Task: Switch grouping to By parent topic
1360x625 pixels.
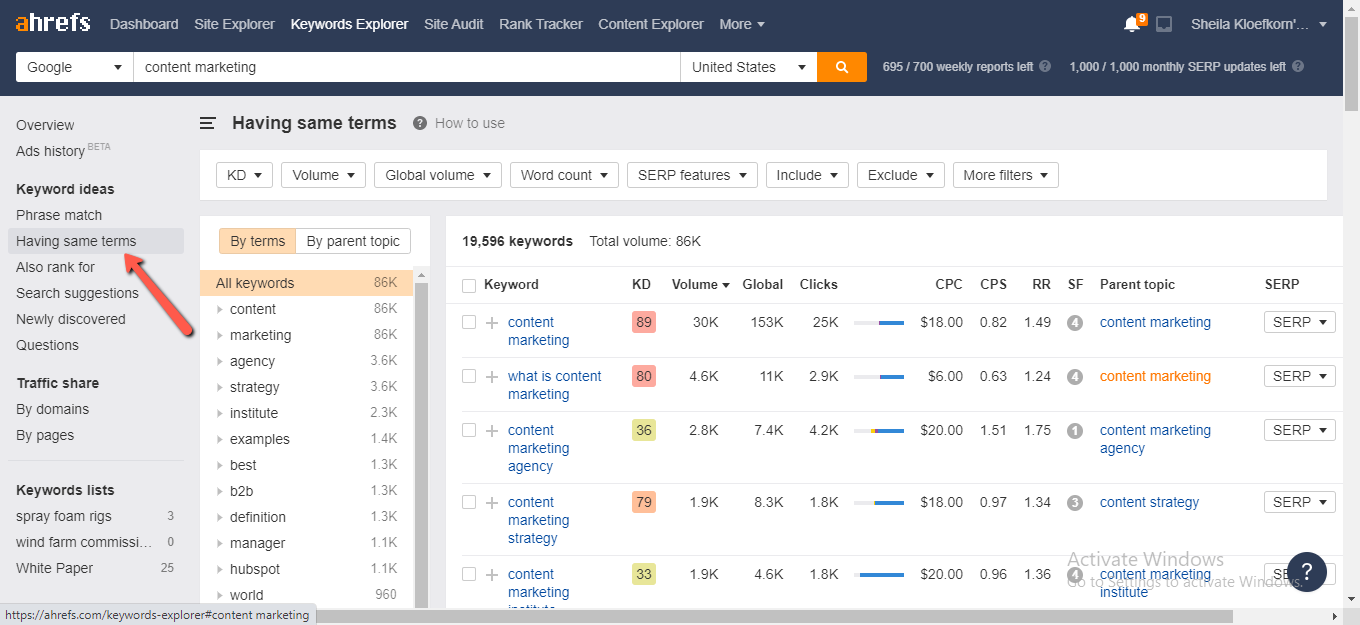Action: coord(353,241)
